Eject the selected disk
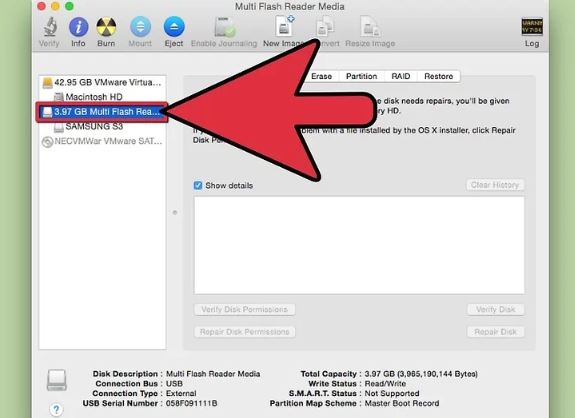 pos(174,27)
